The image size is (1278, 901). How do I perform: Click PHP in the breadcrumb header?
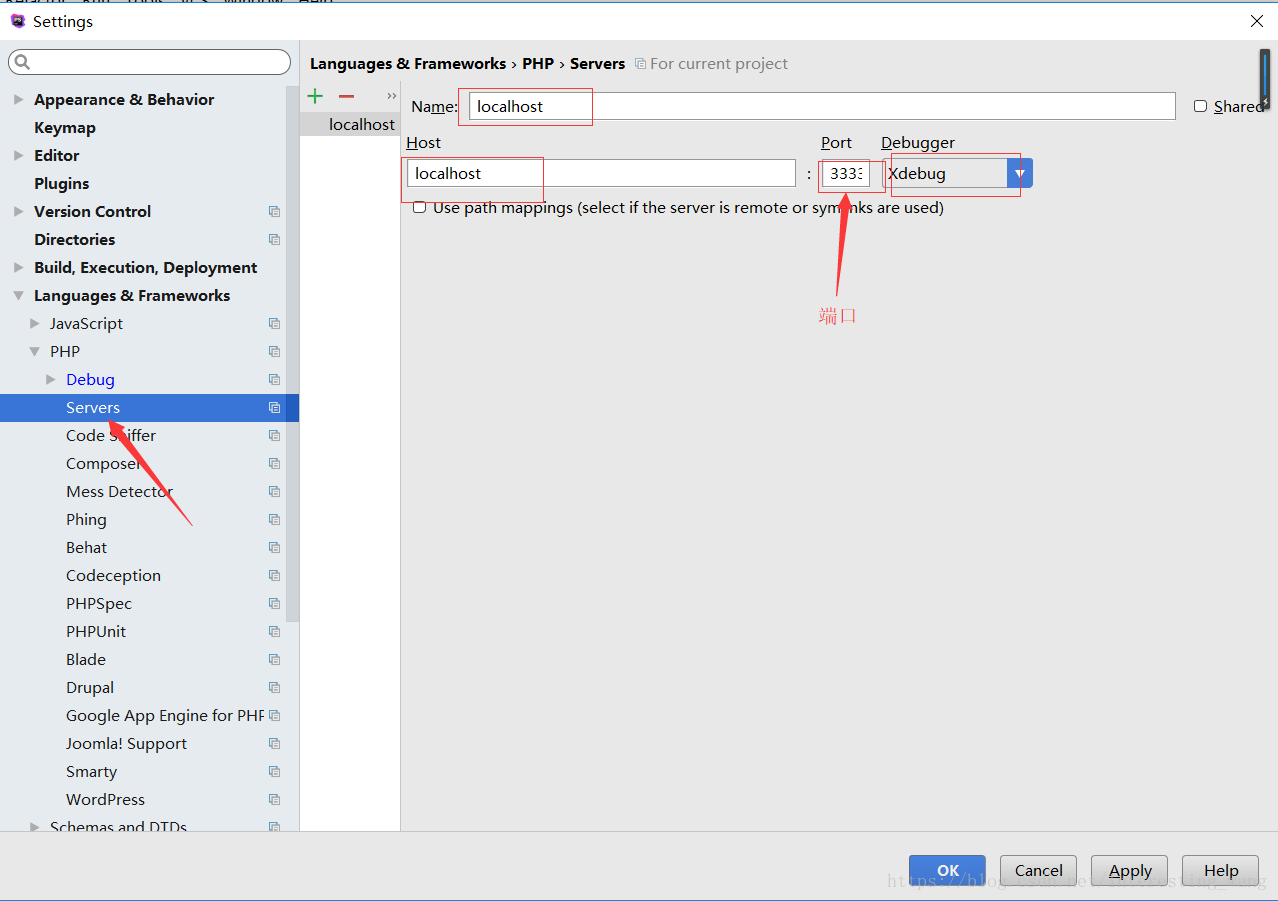(538, 64)
